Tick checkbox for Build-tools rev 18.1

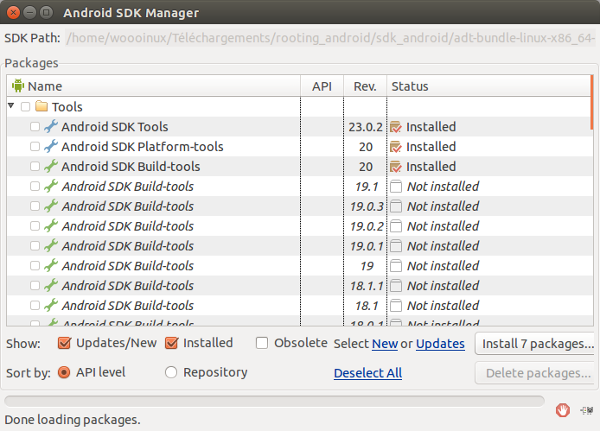(x=35, y=305)
